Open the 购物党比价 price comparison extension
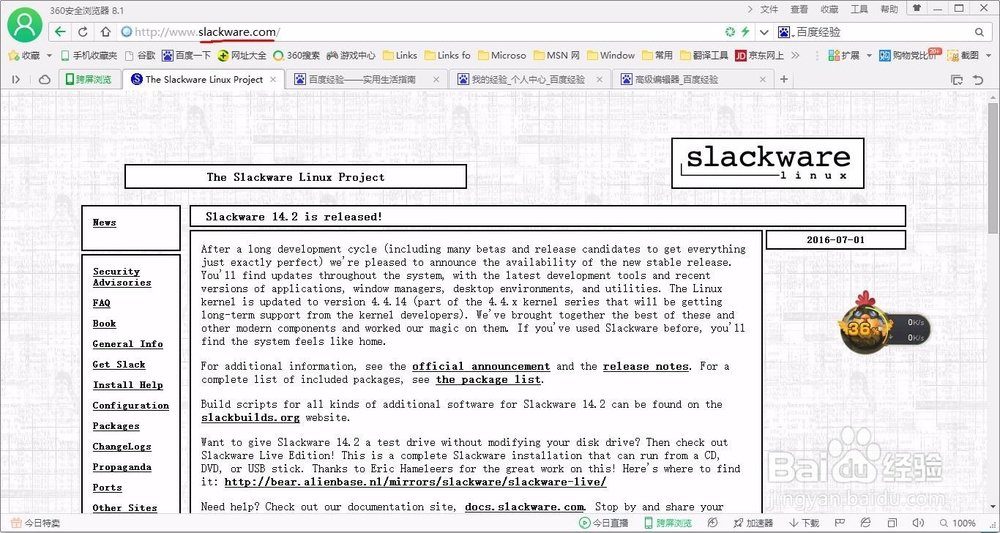This screenshot has height=533, width=1000. coord(911,55)
